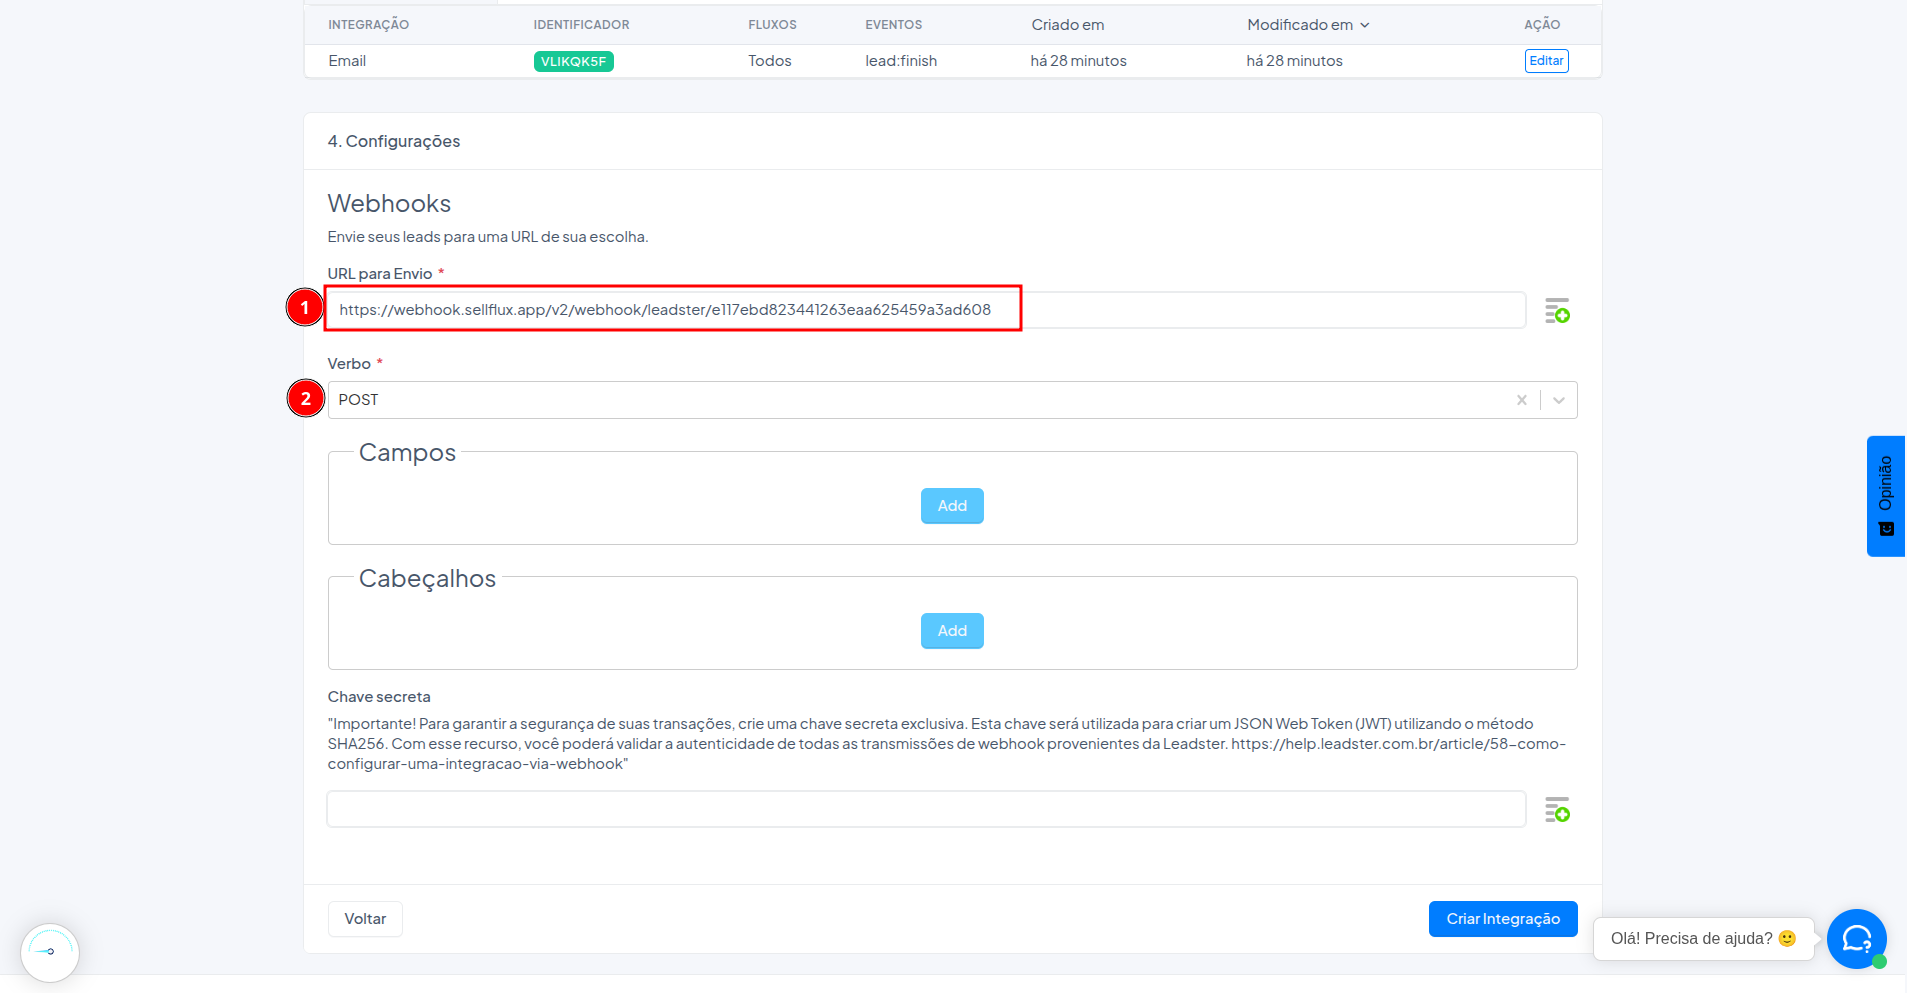Click the circular progress widget at bottom left

point(50,952)
